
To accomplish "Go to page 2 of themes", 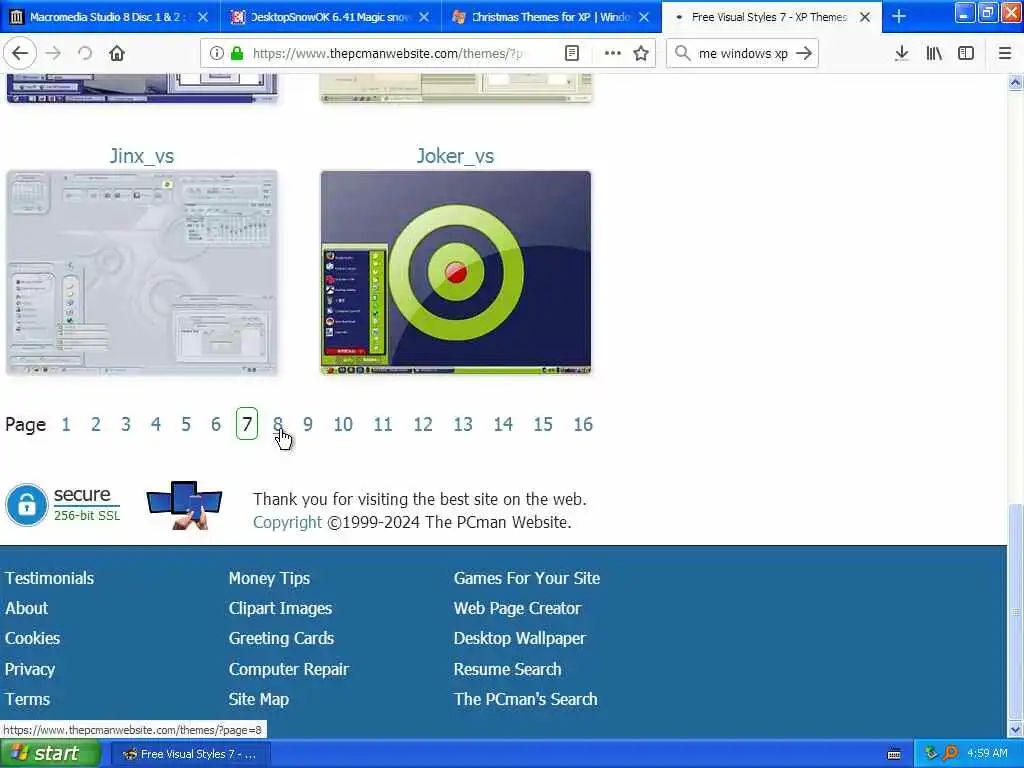I will [96, 424].
